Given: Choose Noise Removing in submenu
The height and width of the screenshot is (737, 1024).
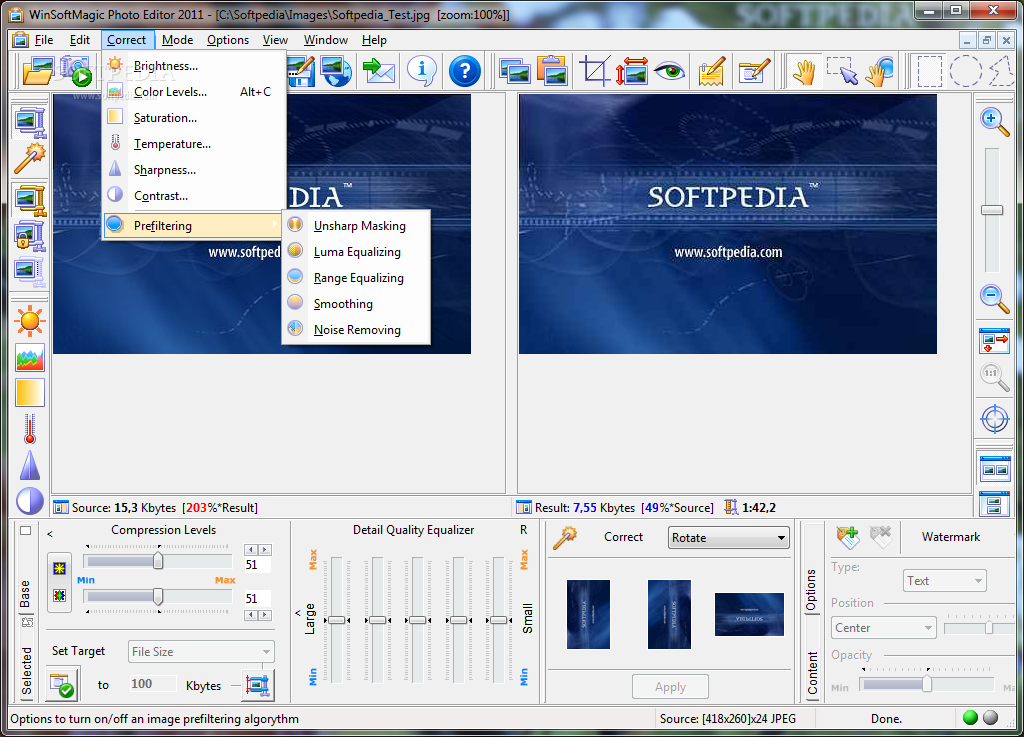Looking at the screenshot, I should [356, 330].
